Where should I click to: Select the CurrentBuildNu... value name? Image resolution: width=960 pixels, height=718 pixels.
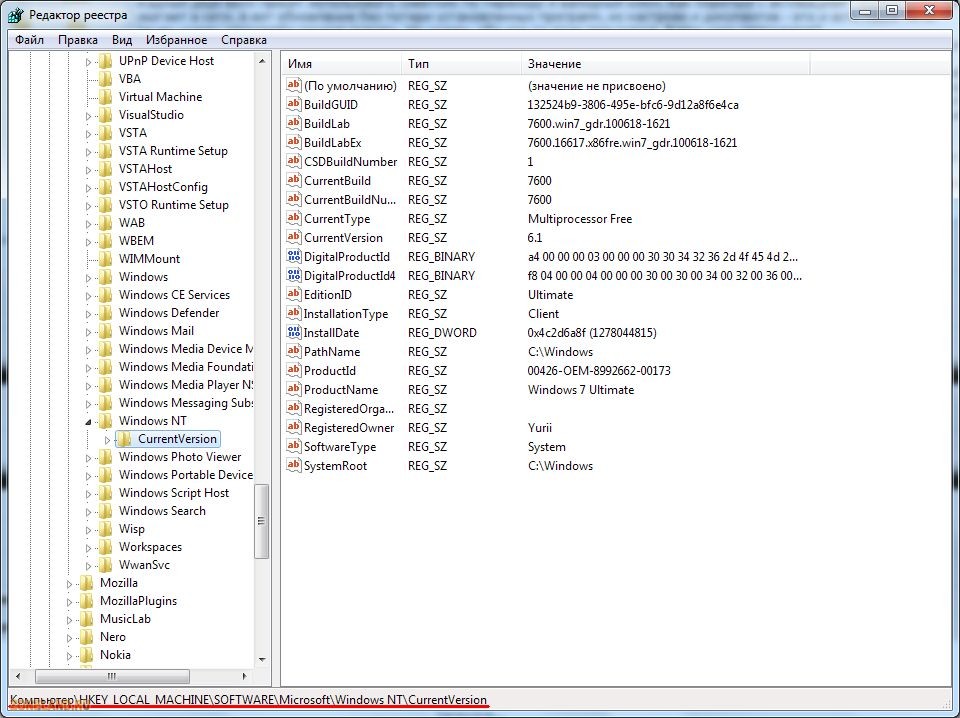[x=350, y=200]
